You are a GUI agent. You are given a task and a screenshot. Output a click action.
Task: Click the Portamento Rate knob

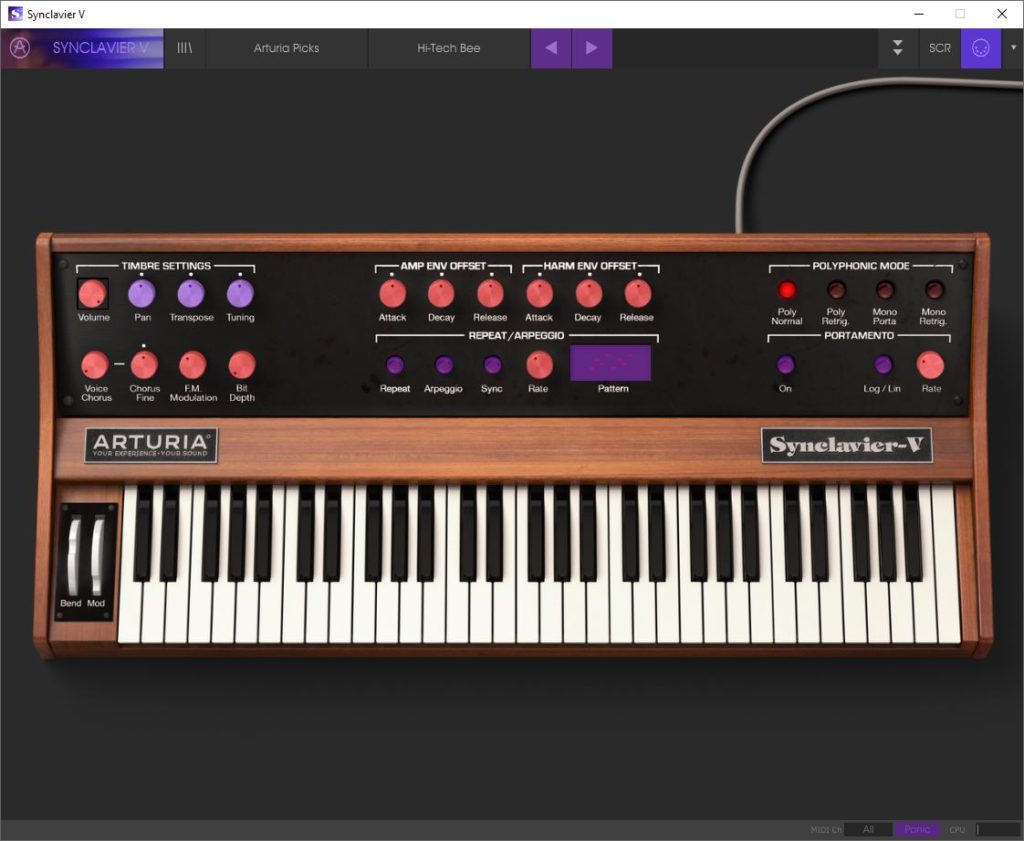pyautogui.click(x=931, y=365)
